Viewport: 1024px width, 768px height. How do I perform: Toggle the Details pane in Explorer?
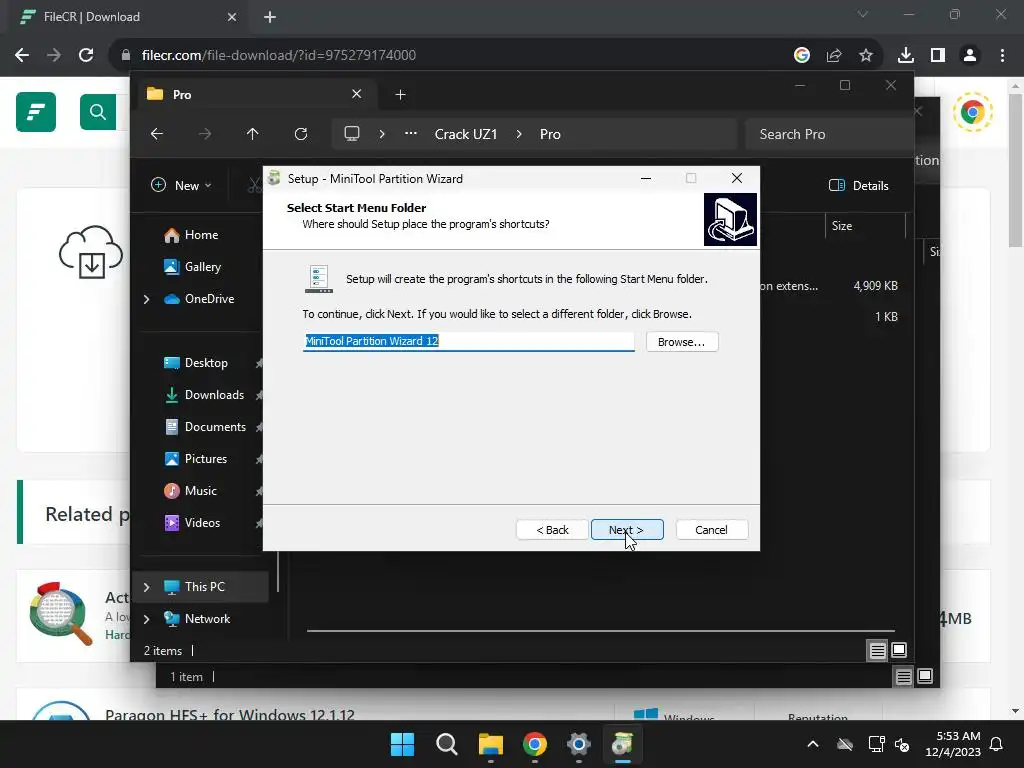coord(859,185)
